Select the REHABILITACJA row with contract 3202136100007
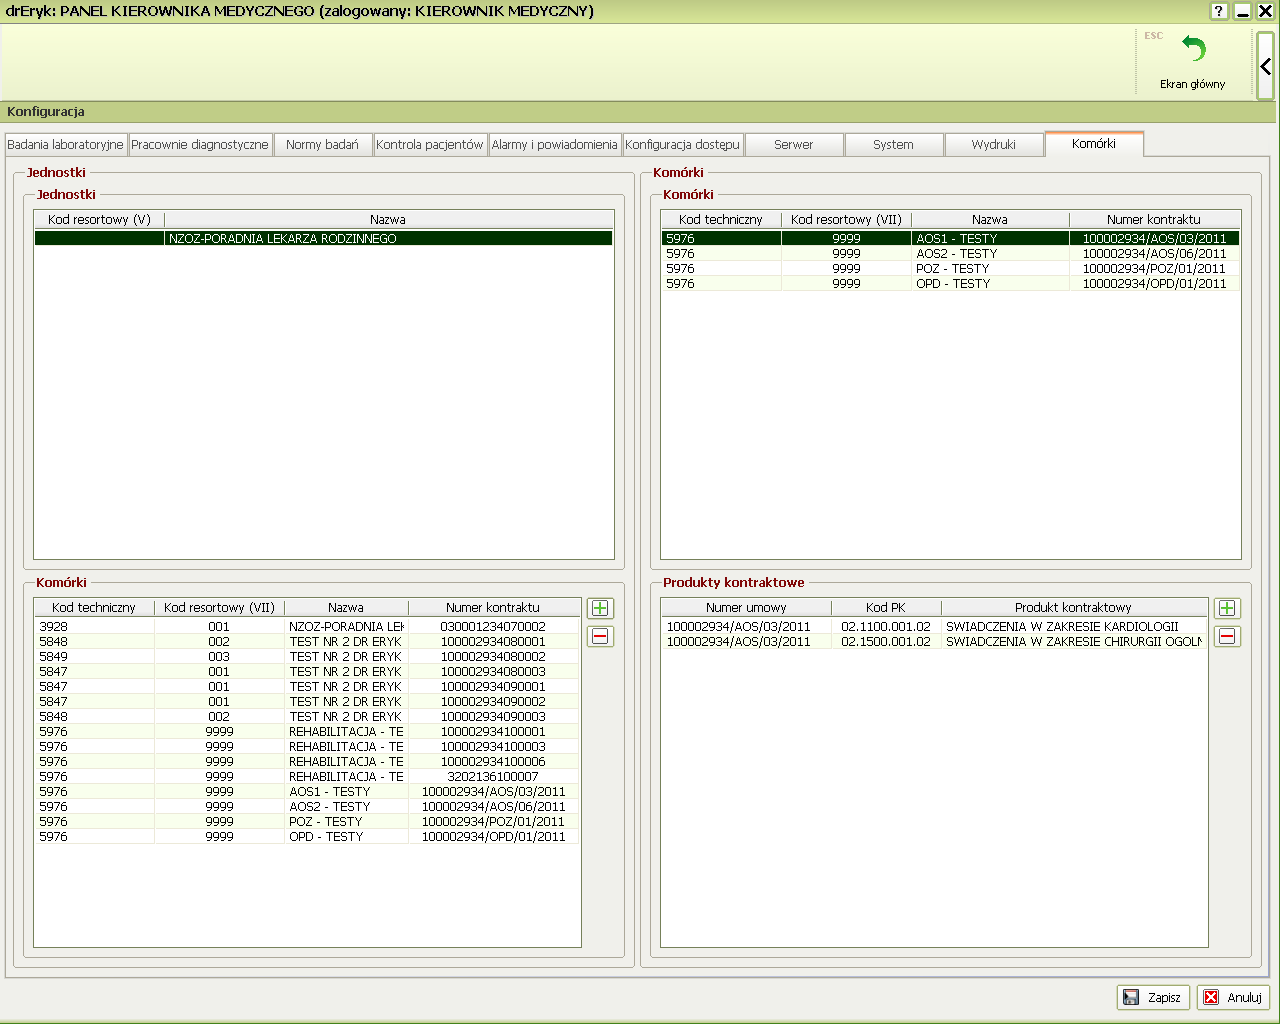The image size is (1280, 1024). click(x=307, y=776)
